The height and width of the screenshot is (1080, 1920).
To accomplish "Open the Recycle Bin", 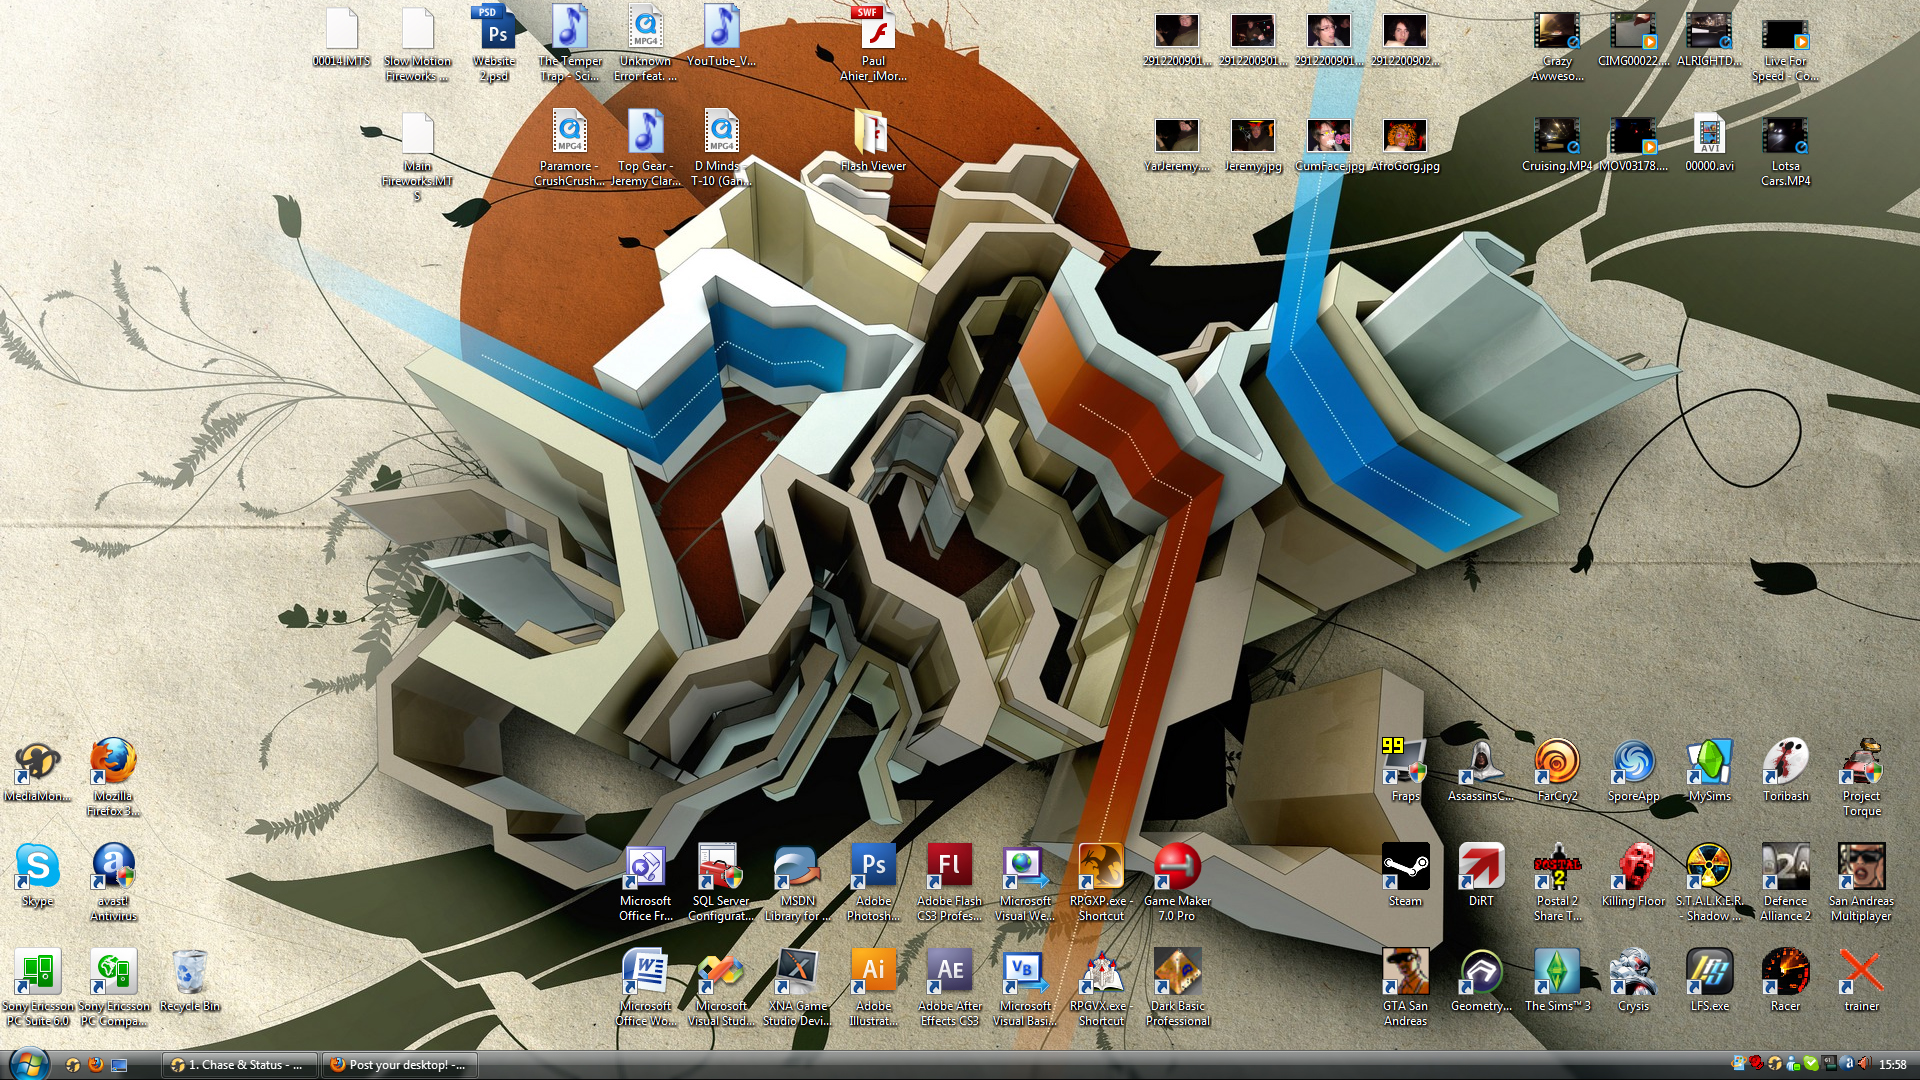I will [x=189, y=972].
